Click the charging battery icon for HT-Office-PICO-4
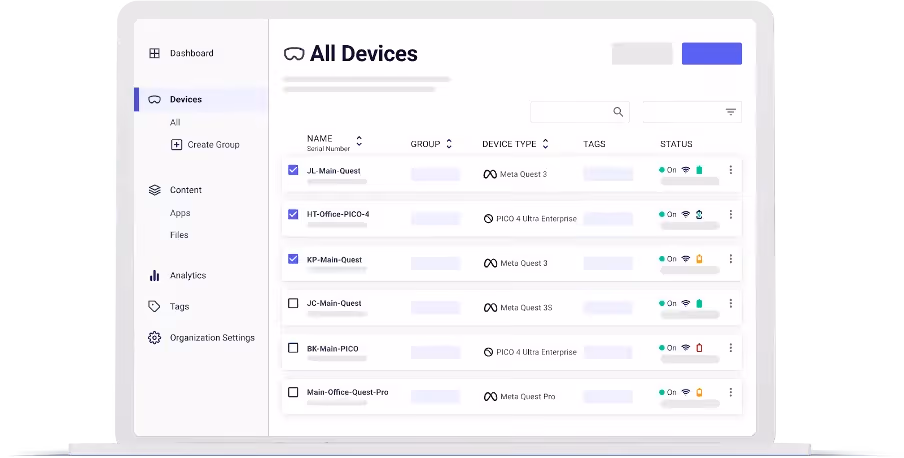The width and height of the screenshot is (904, 458). pos(699,214)
